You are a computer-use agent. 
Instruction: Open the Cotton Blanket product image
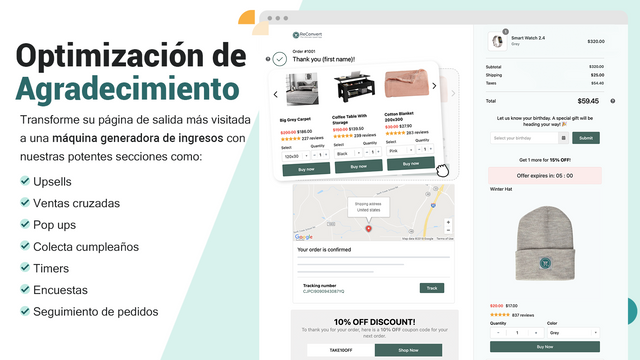click(407, 83)
